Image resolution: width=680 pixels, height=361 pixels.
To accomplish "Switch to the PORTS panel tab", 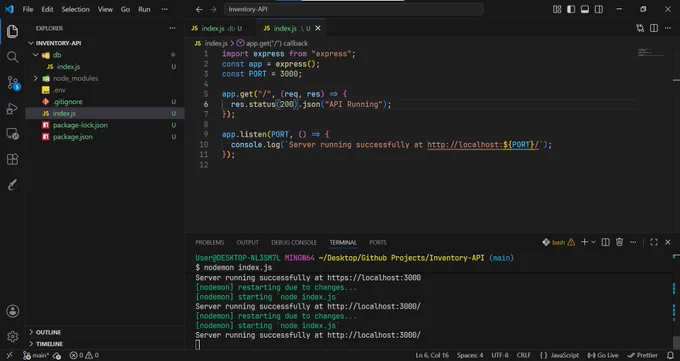I will pyautogui.click(x=378, y=243).
